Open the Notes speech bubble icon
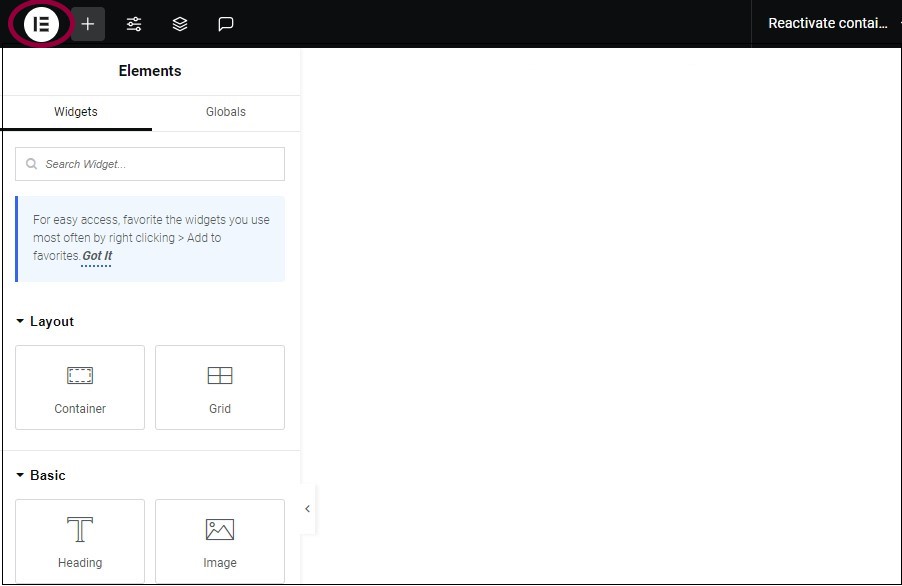This screenshot has width=902, height=586. click(x=226, y=24)
